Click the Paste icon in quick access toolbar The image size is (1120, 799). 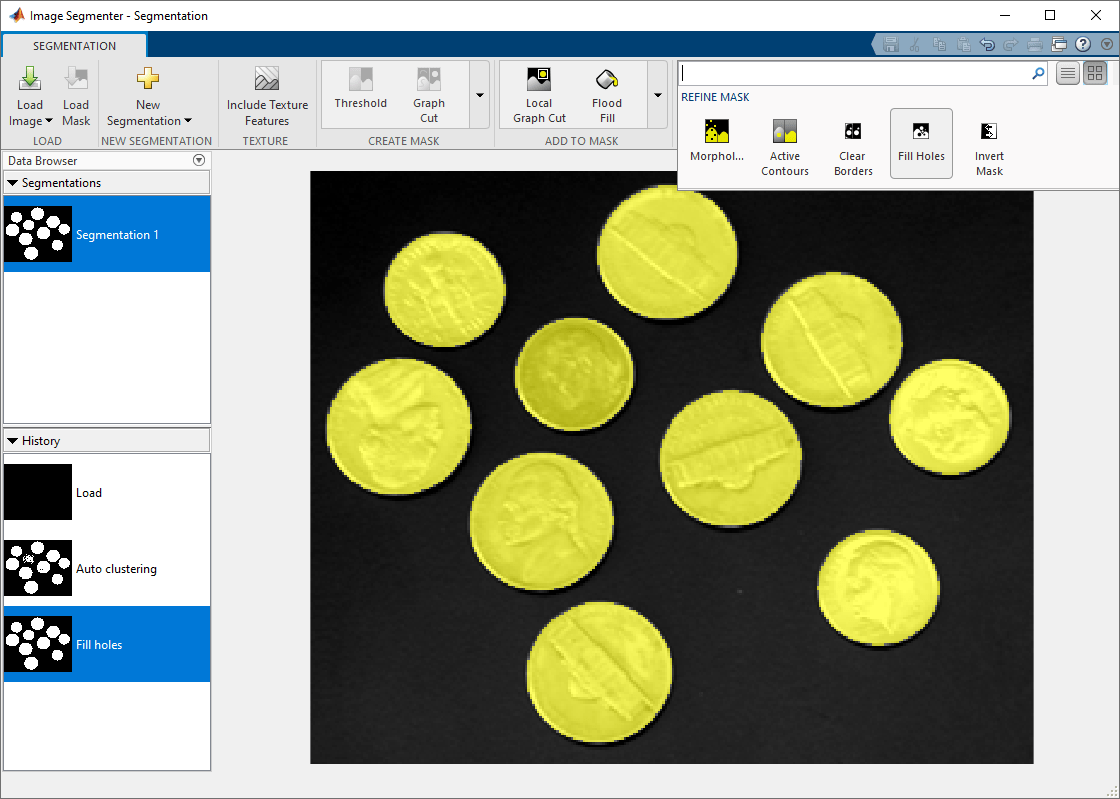[963, 44]
